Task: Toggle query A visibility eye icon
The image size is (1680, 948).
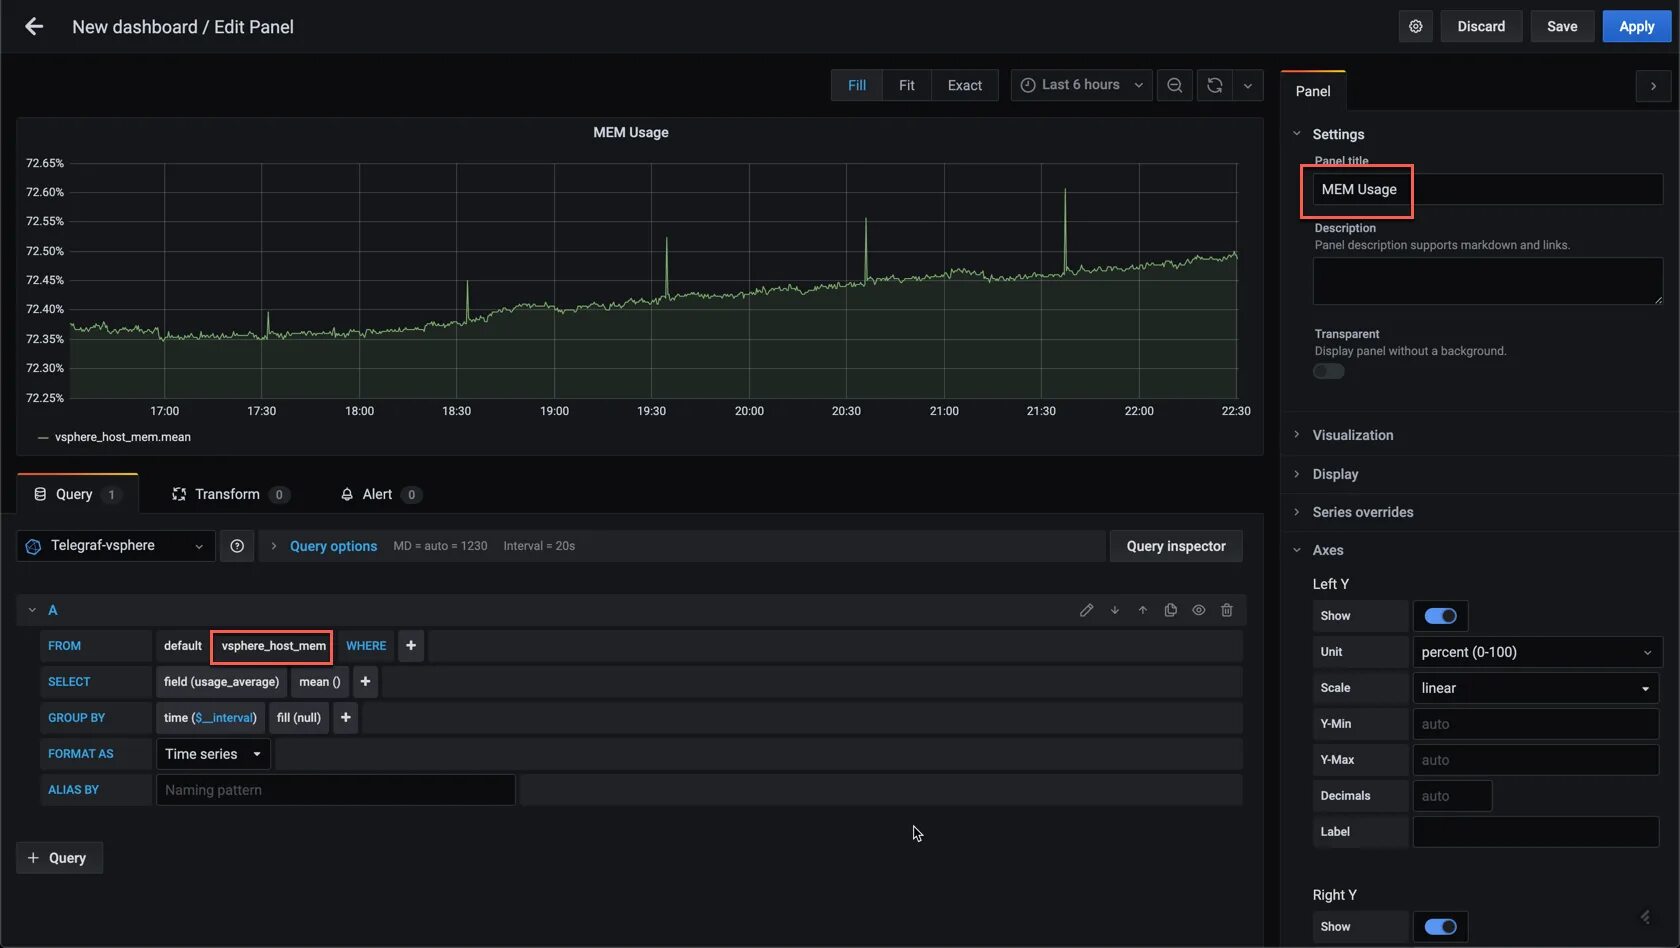Action: [x=1198, y=610]
